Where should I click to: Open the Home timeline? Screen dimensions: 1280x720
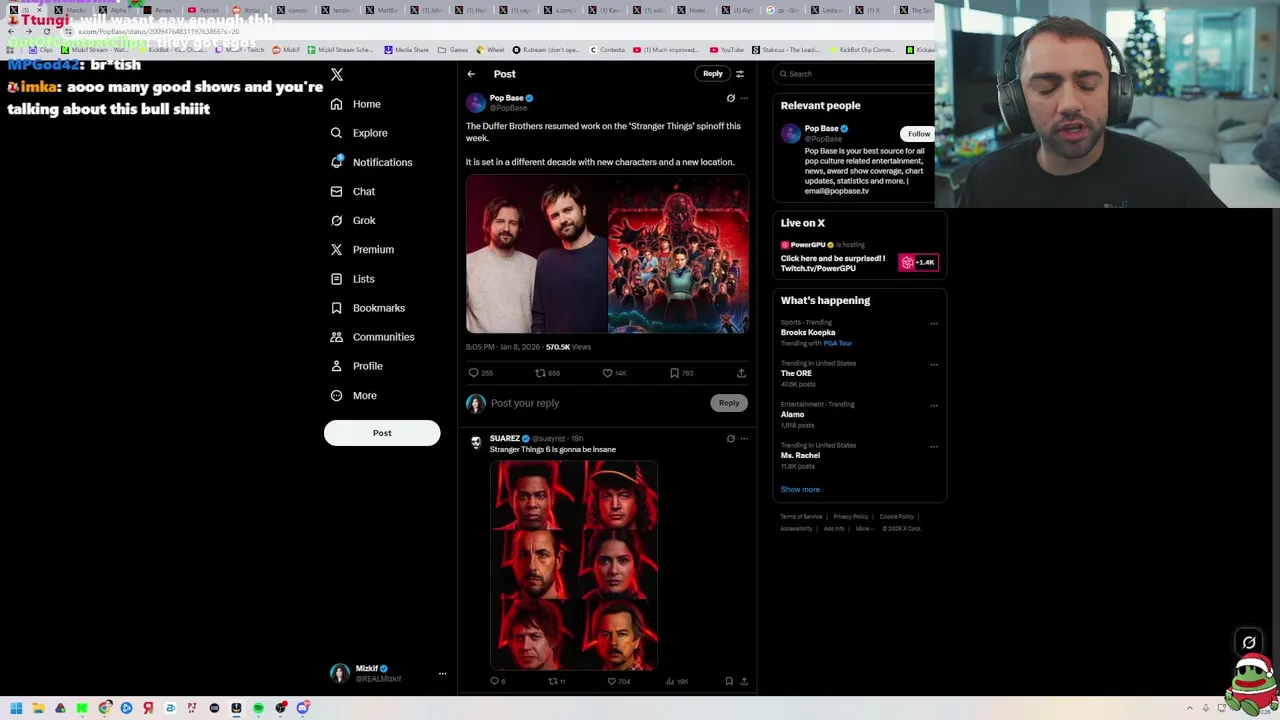[356, 104]
